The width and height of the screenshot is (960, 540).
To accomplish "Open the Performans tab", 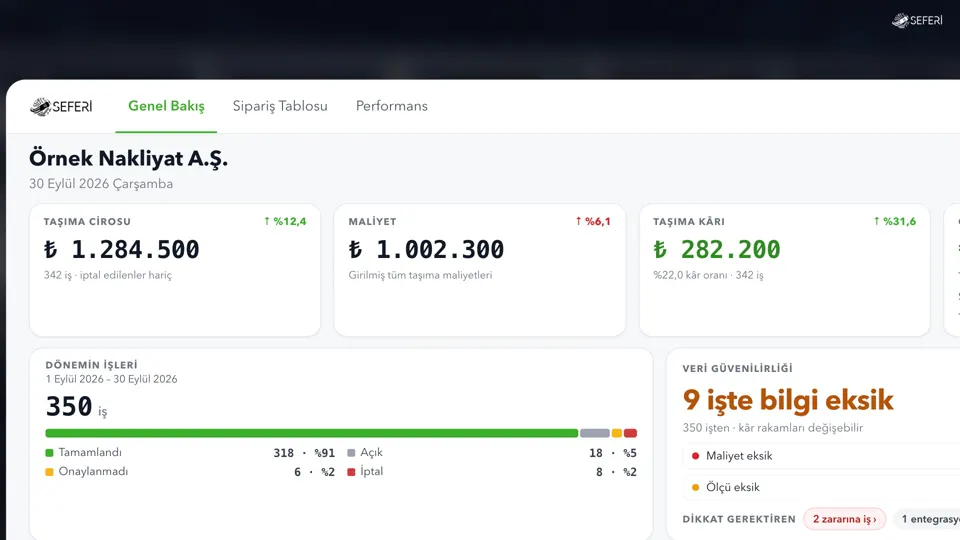I will [392, 106].
